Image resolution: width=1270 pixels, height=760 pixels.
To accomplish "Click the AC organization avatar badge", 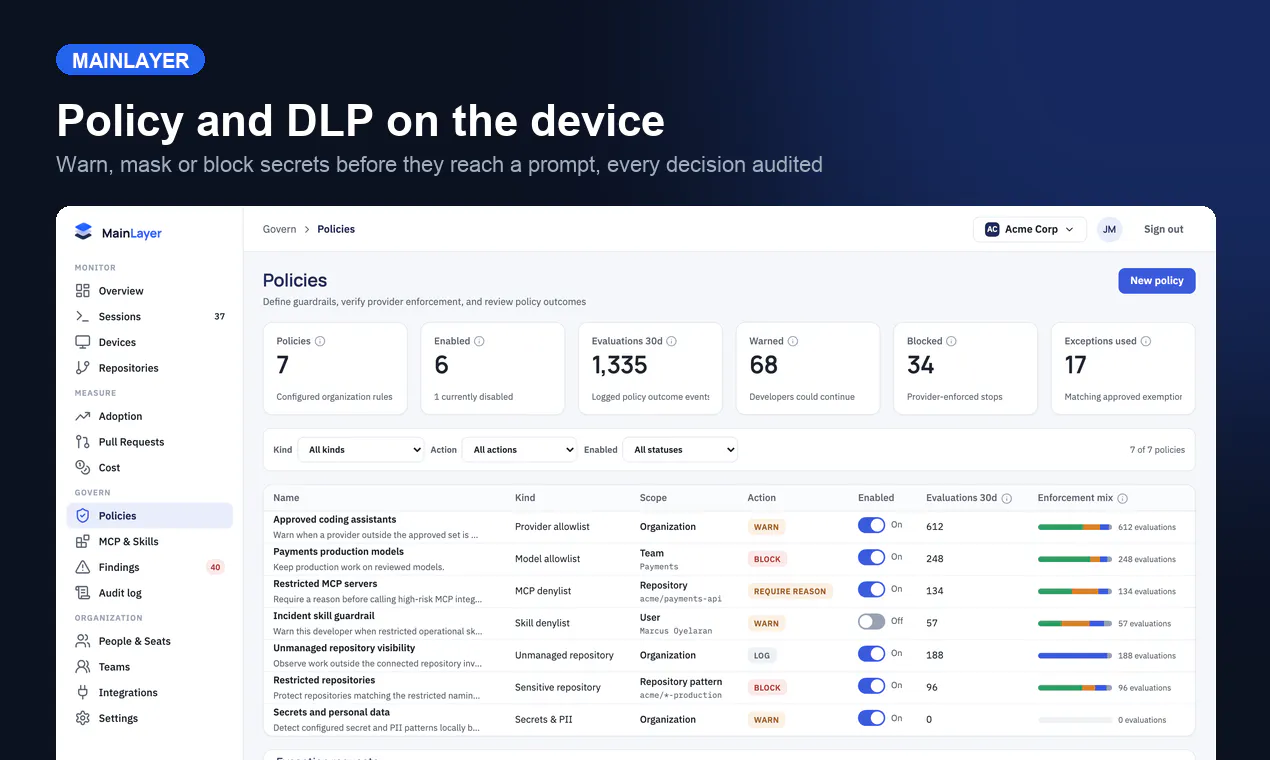I will (x=992, y=229).
